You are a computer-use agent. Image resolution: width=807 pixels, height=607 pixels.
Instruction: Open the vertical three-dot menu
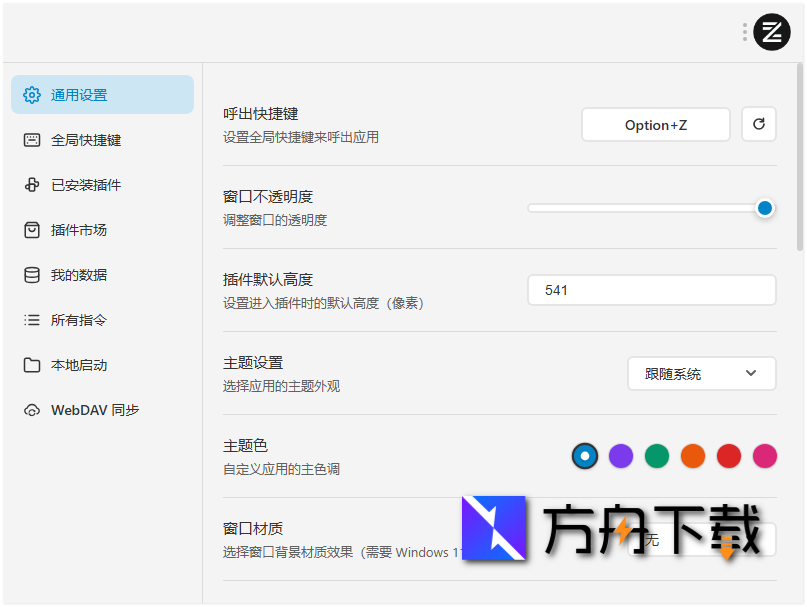coord(744,31)
